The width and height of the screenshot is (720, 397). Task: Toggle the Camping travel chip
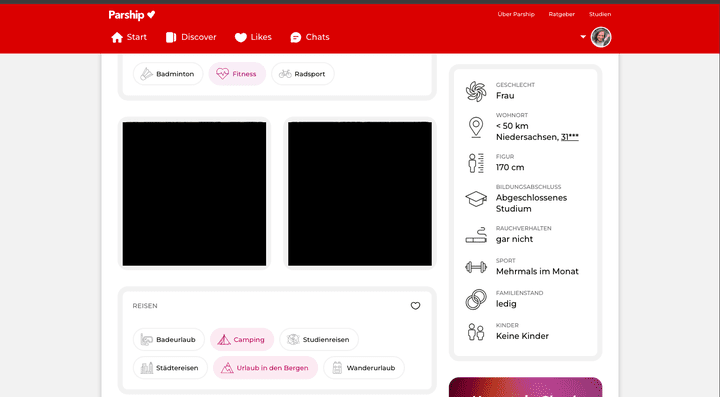click(x=242, y=340)
